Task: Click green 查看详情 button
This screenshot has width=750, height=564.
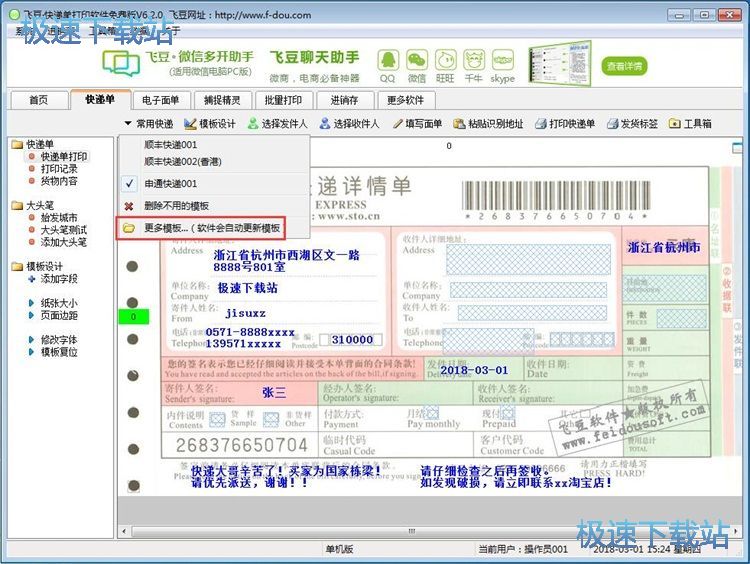Action: [x=624, y=66]
